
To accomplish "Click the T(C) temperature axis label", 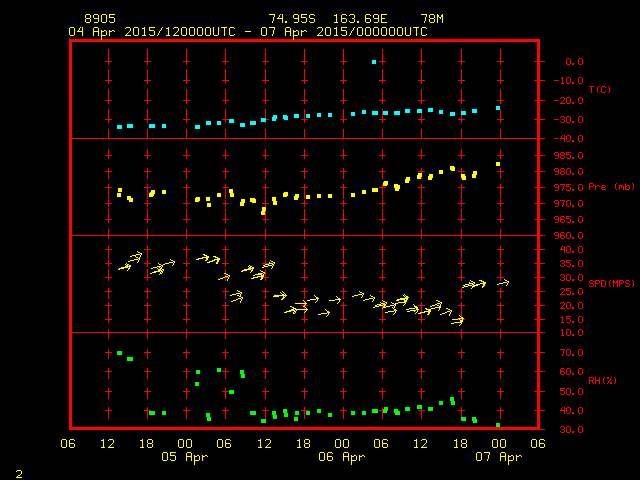I will click(x=599, y=90).
